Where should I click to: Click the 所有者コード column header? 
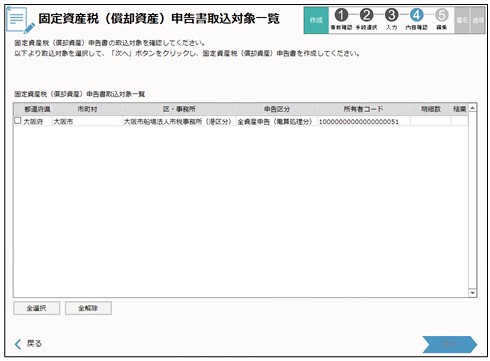click(363, 109)
